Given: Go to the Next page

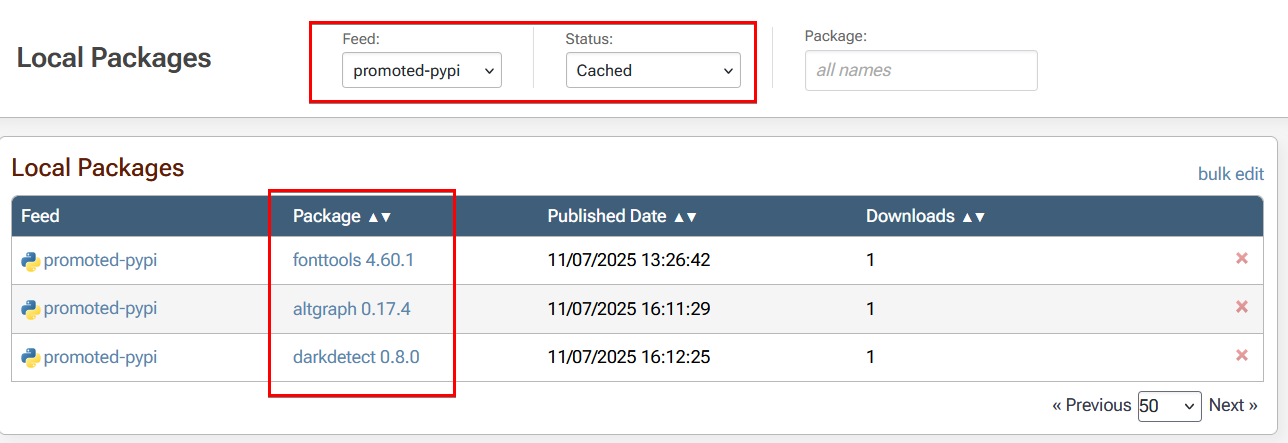Looking at the screenshot, I should click(x=1233, y=406).
